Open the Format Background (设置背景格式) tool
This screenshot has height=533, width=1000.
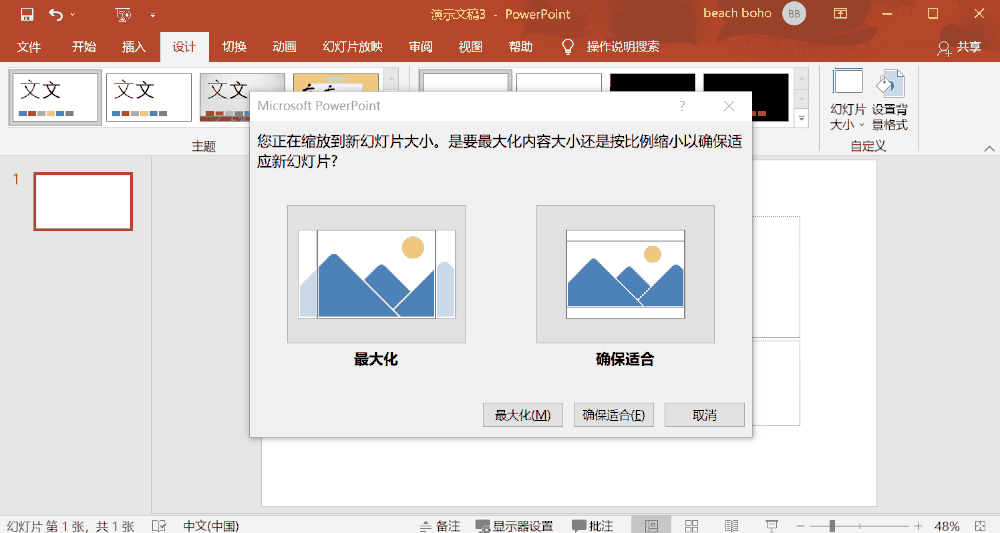pyautogui.click(x=889, y=100)
